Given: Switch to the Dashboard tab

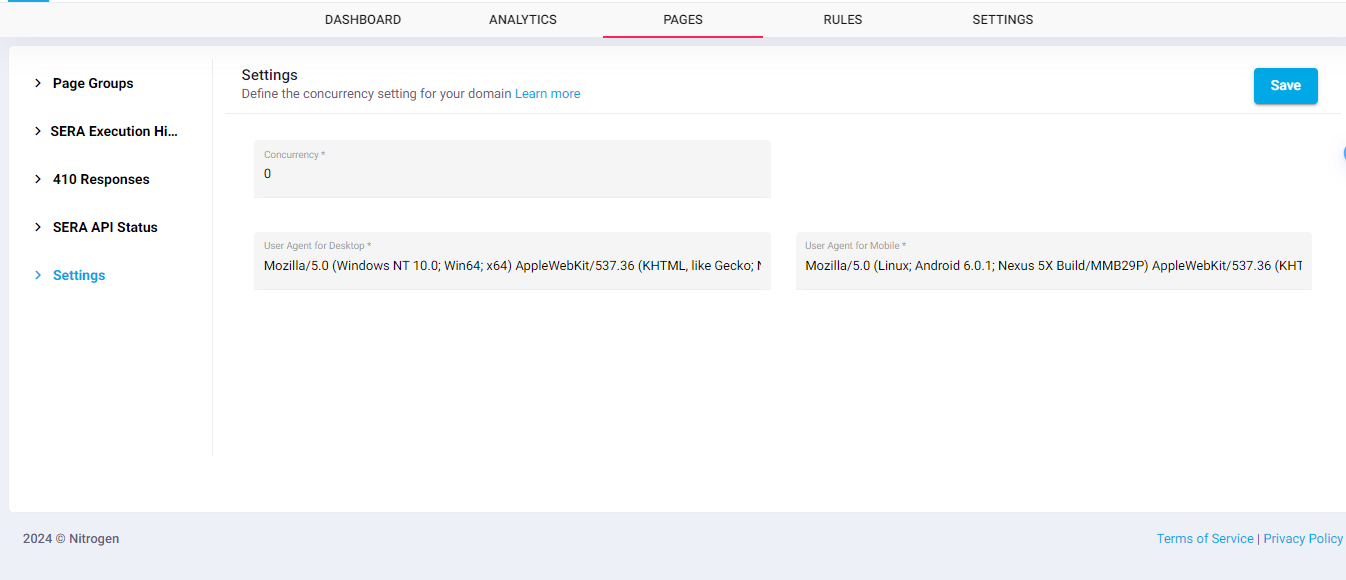Looking at the screenshot, I should (363, 20).
